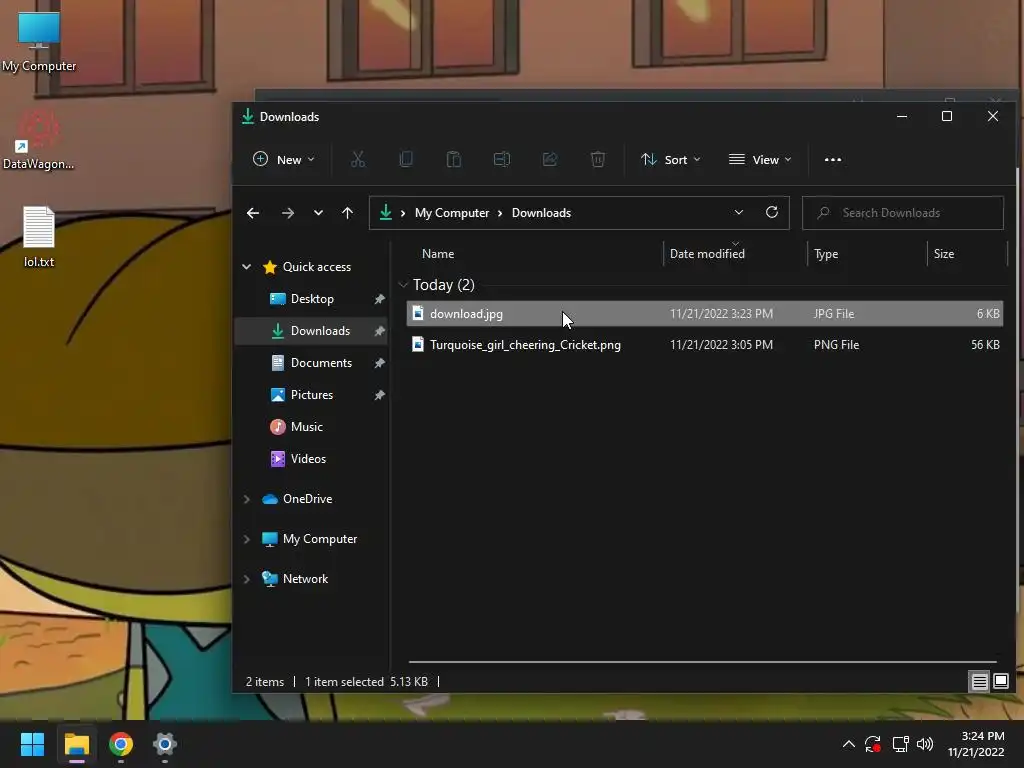Open the My Computer desktop icon
The height and width of the screenshot is (768, 1024).
coord(39,42)
